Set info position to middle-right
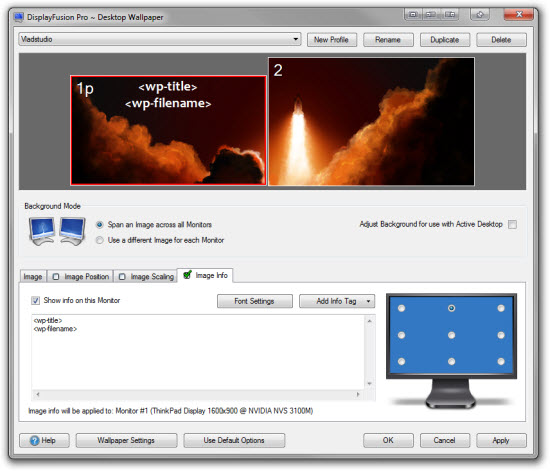Screen dimensions: 550x471 pos(501,335)
